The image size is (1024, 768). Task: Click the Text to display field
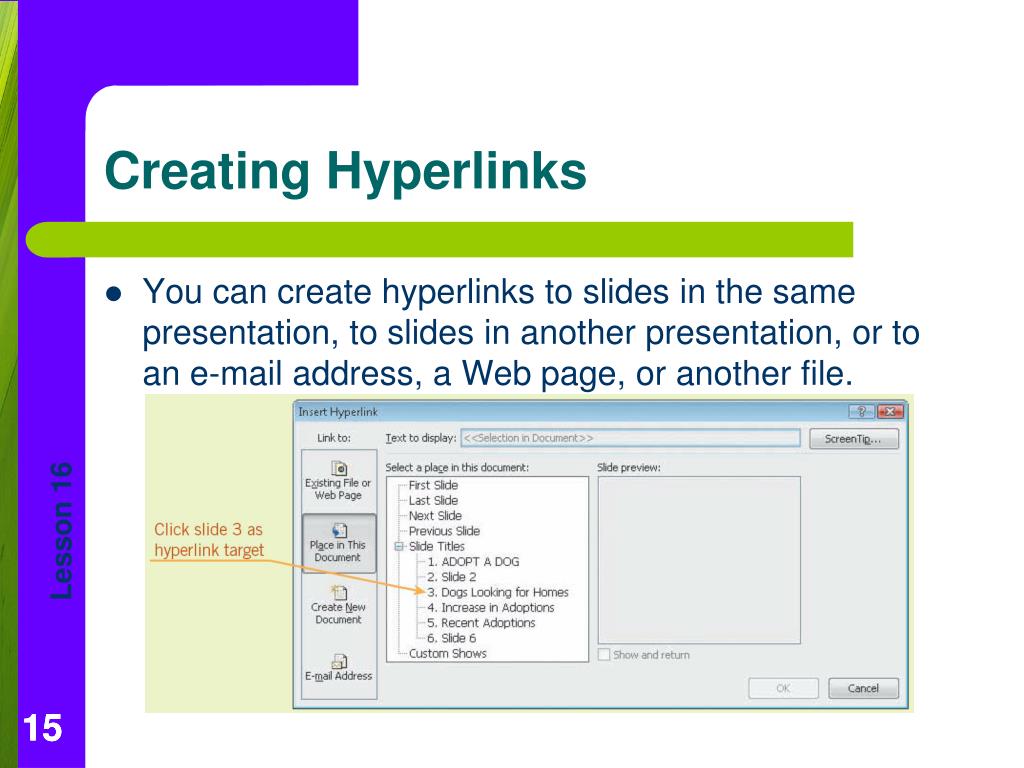tap(630, 438)
